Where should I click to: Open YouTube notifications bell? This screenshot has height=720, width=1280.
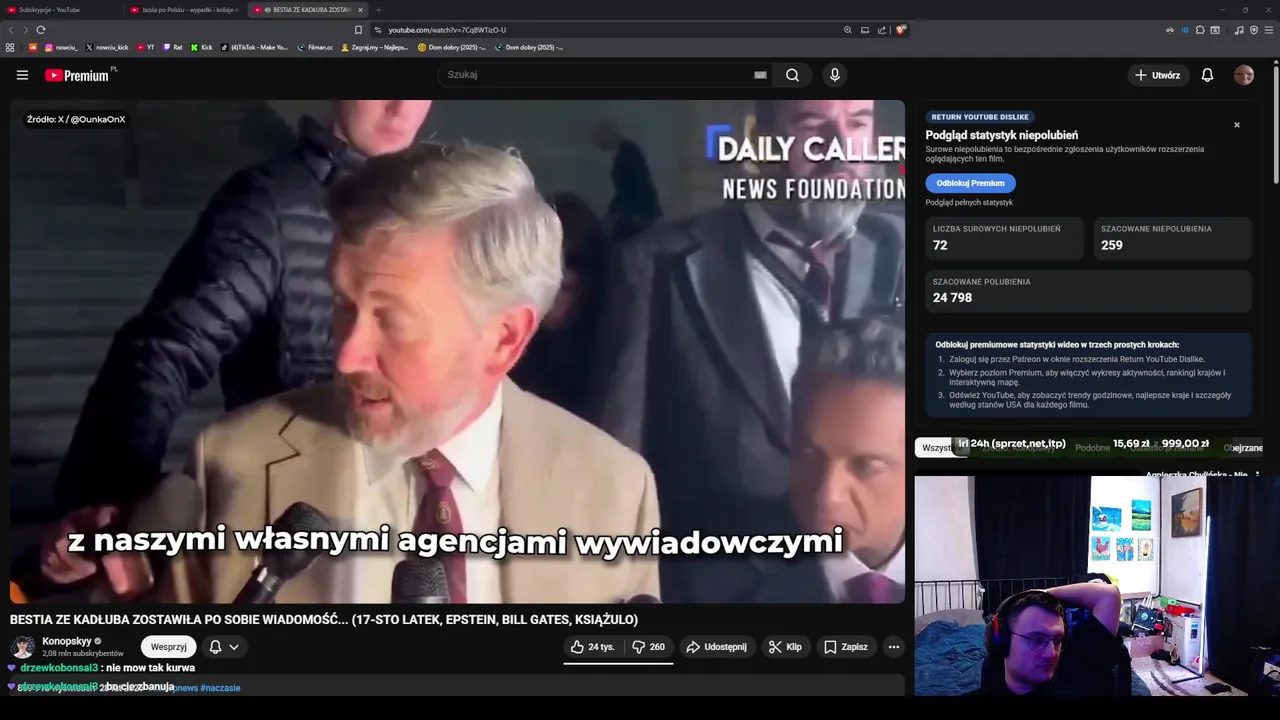1207,75
